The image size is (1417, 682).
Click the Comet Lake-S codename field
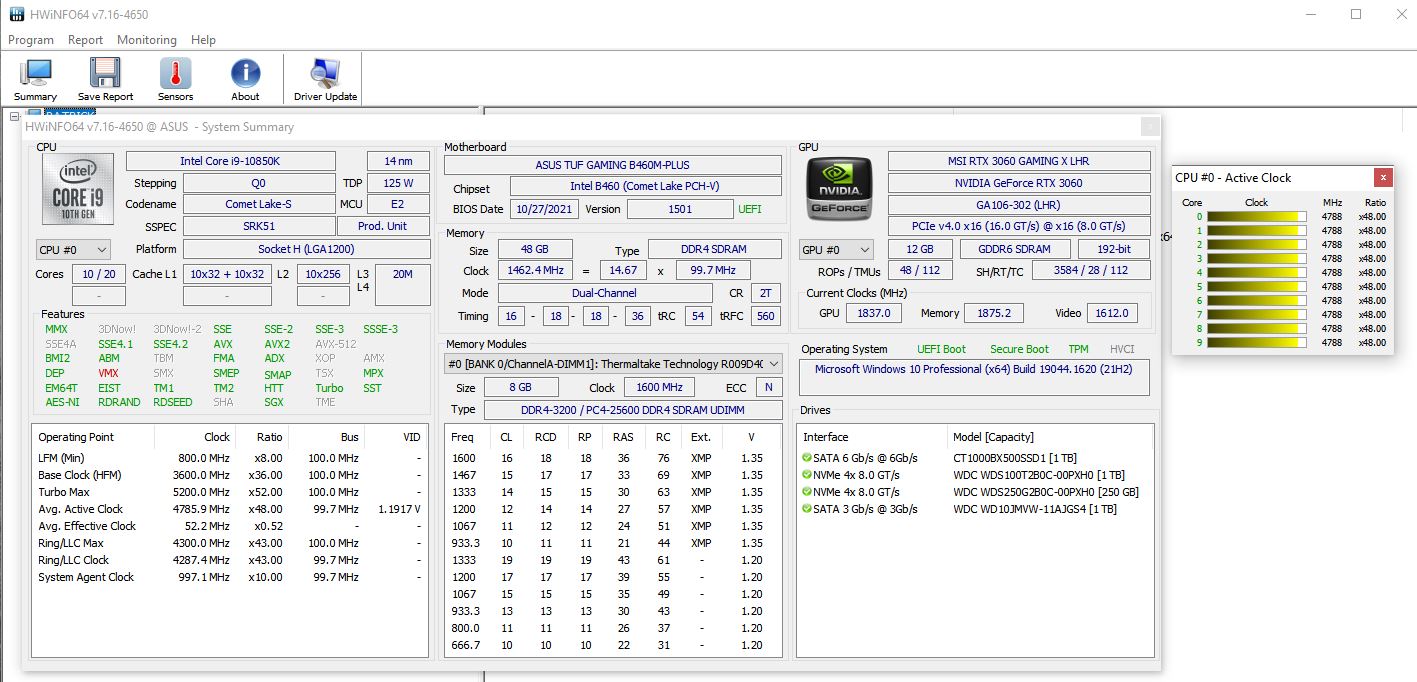click(x=259, y=204)
